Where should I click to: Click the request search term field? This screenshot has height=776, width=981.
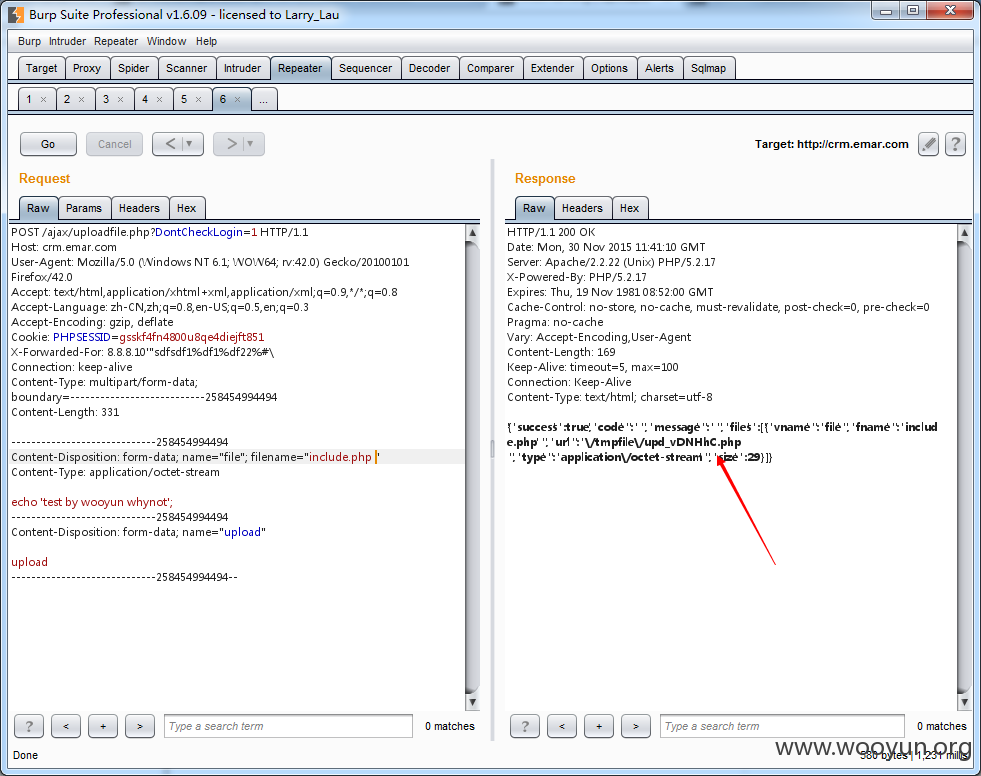[288, 726]
